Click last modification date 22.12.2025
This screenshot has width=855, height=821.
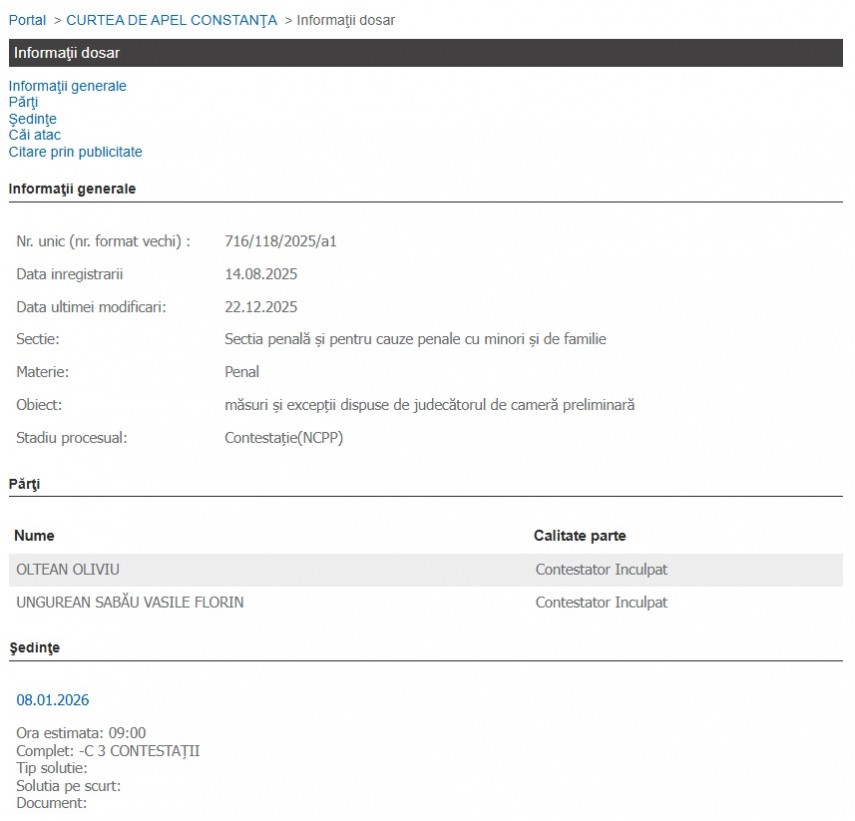(x=261, y=307)
